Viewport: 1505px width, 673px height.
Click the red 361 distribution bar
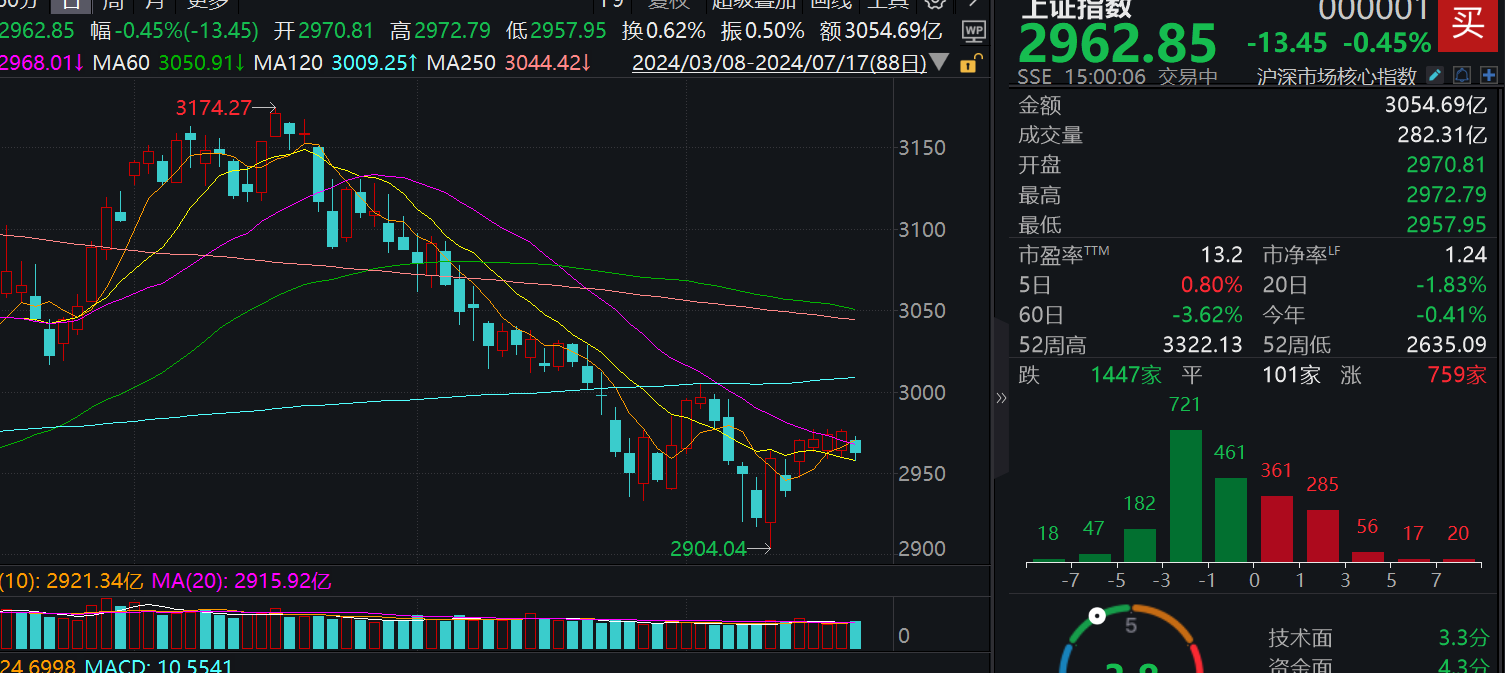1276,527
